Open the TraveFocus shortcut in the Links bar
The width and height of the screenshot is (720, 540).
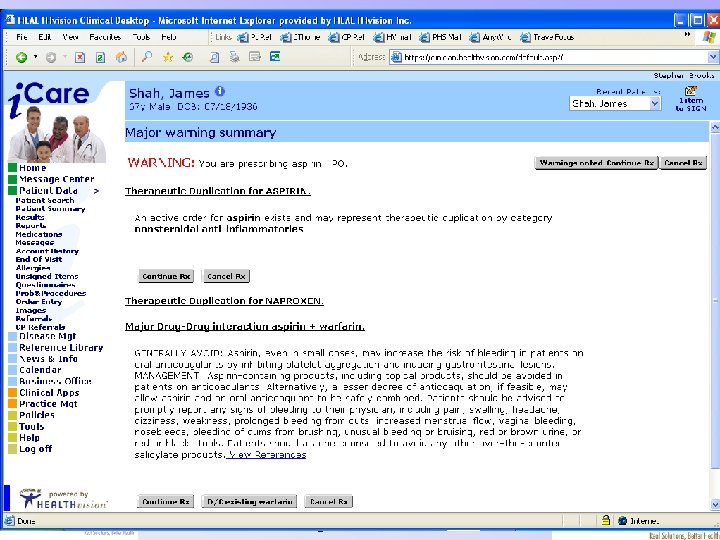coord(546,37)
